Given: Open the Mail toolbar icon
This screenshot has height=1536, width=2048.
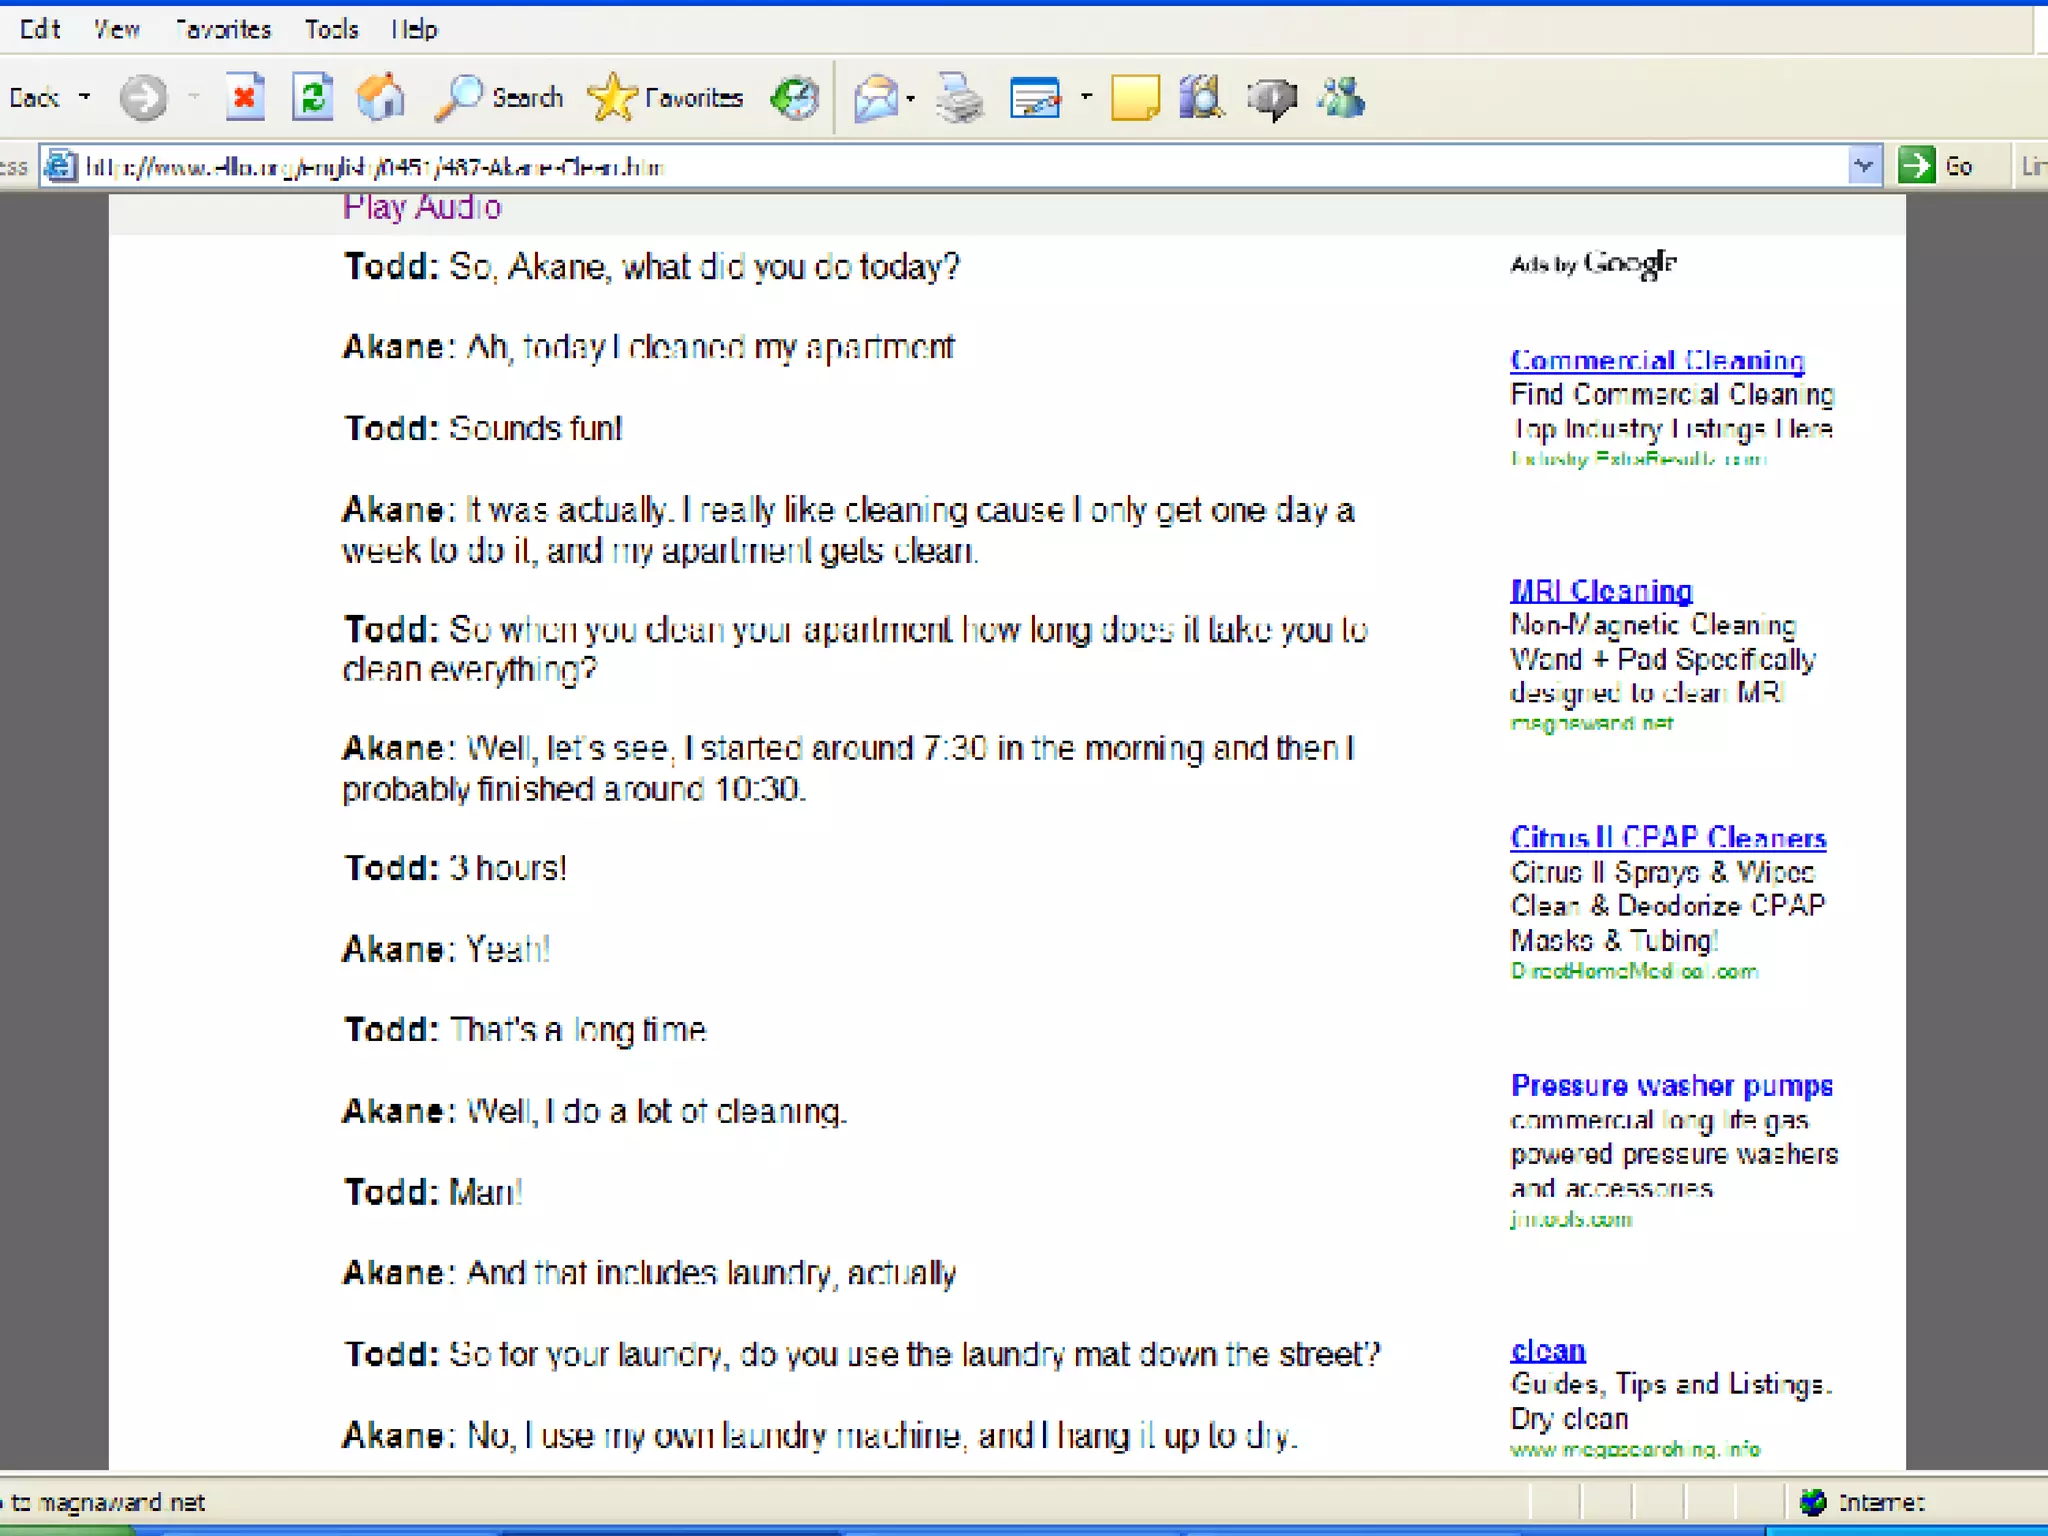Looking at the screenshot, I should pos(876,98).
